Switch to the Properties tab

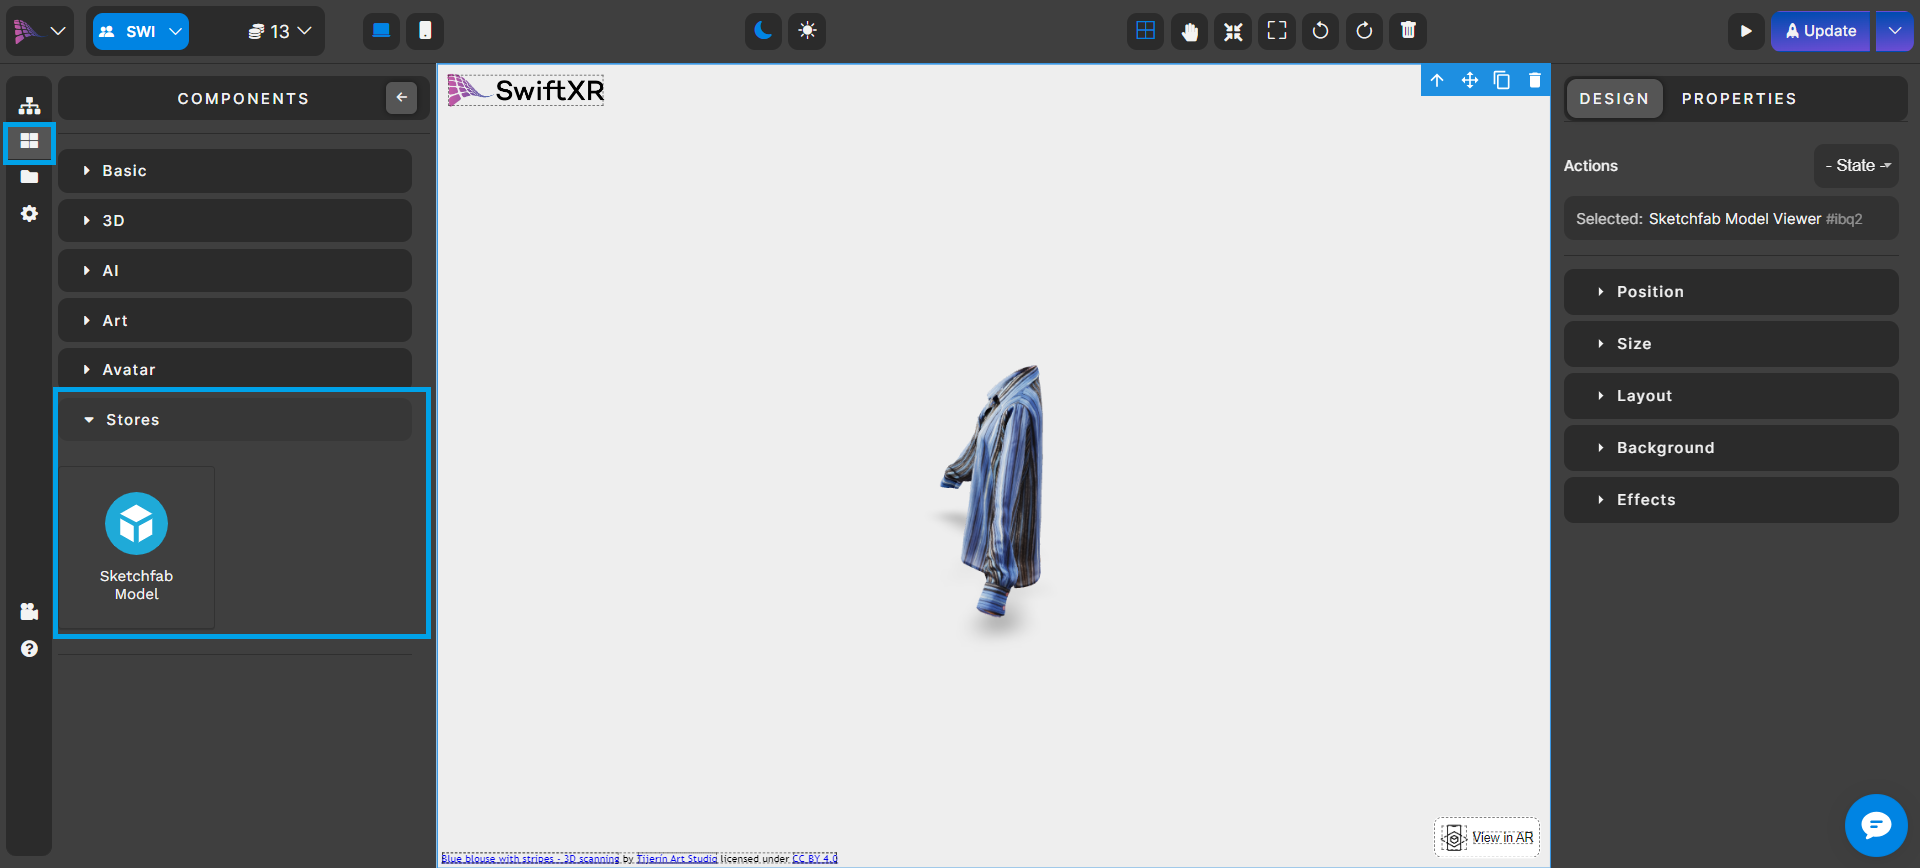tap(1738, 99)
